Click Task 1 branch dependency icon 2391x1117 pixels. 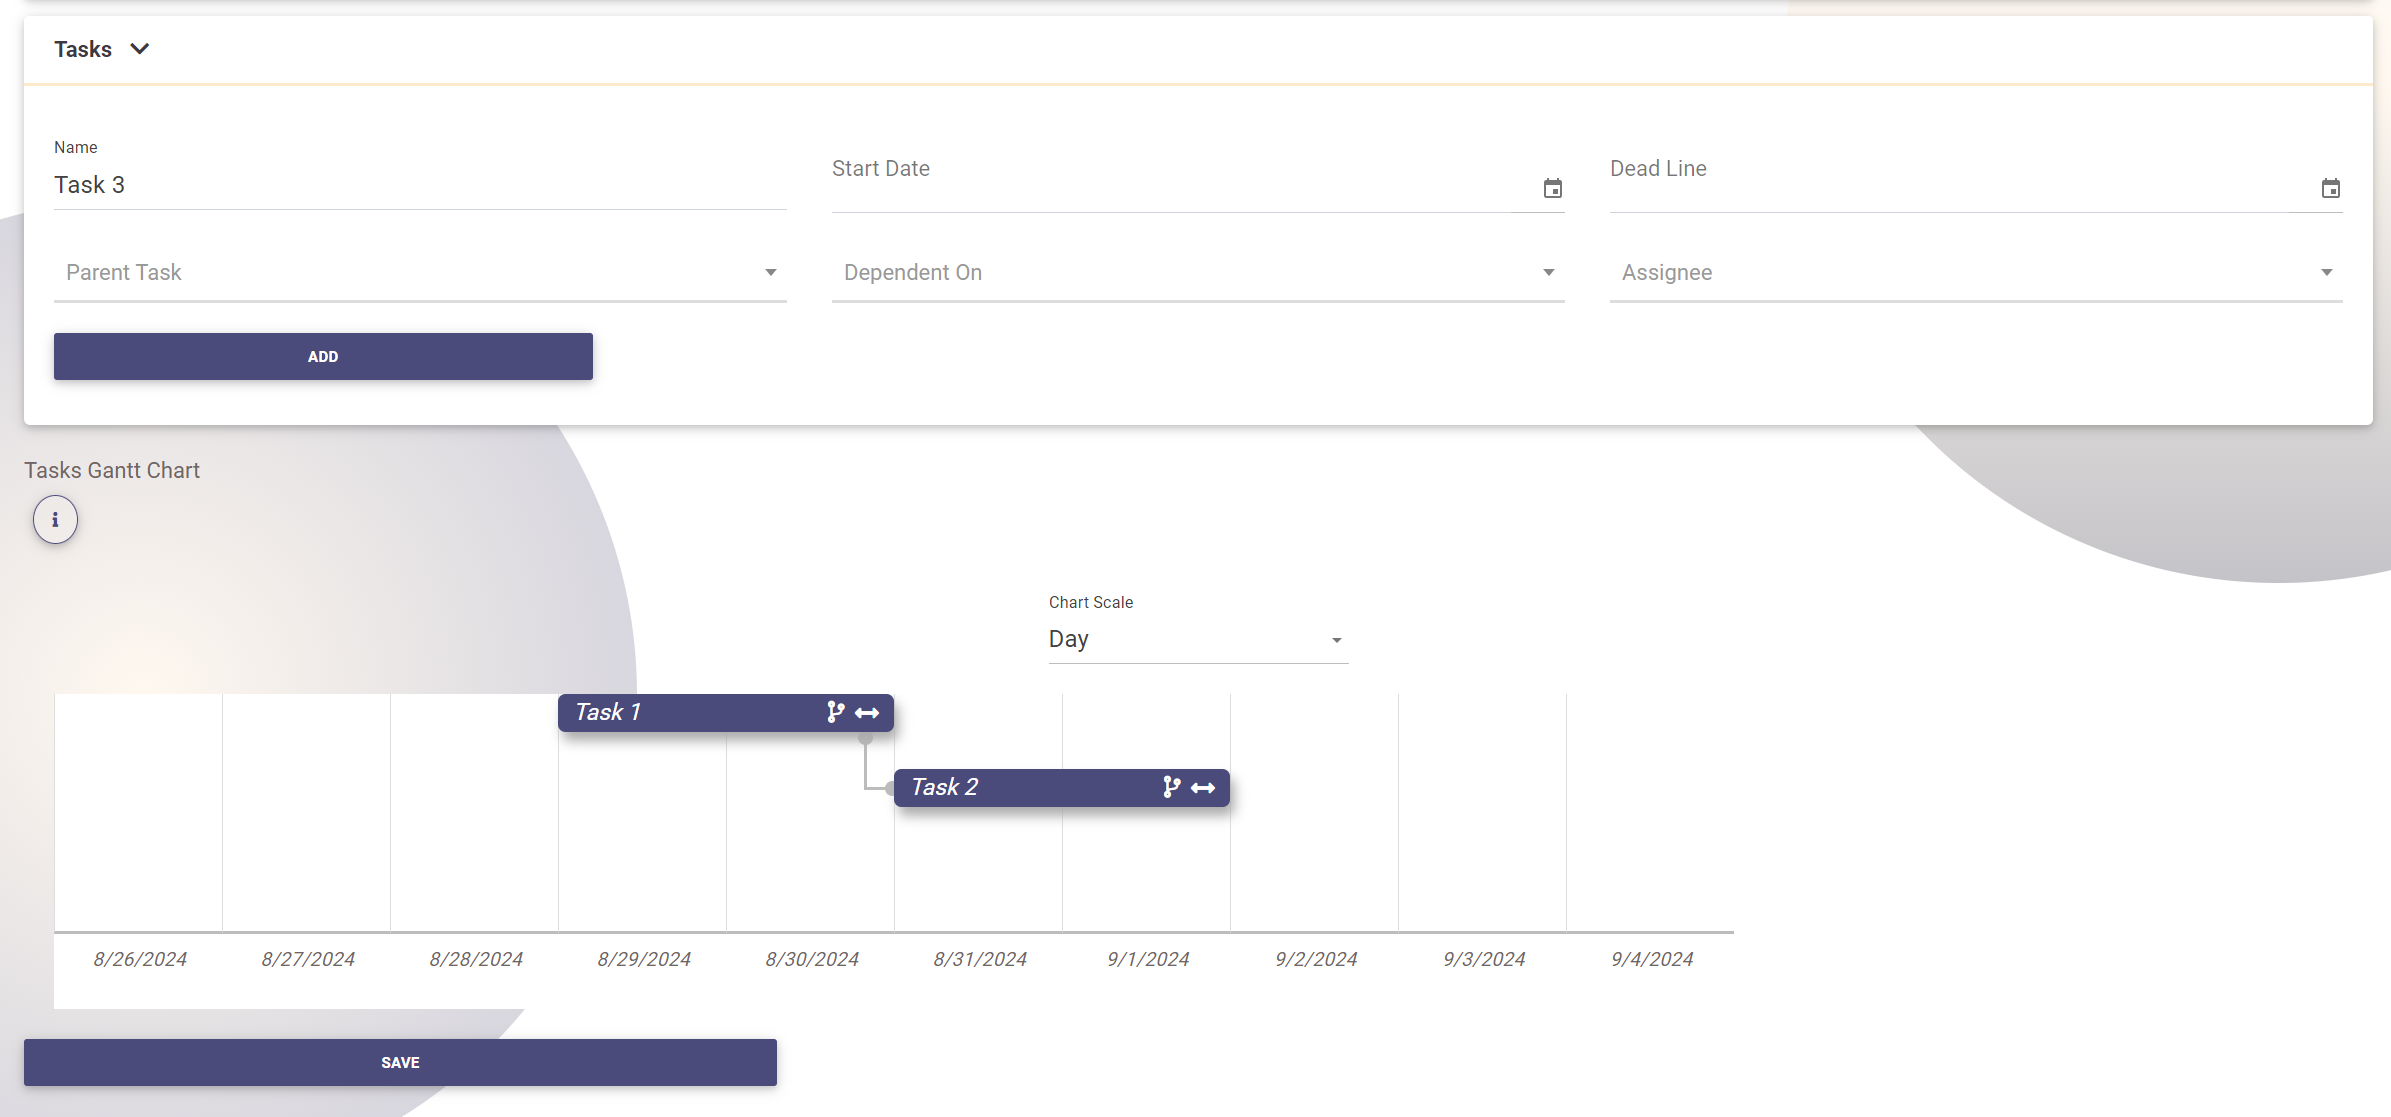click(x=835, y=712)
